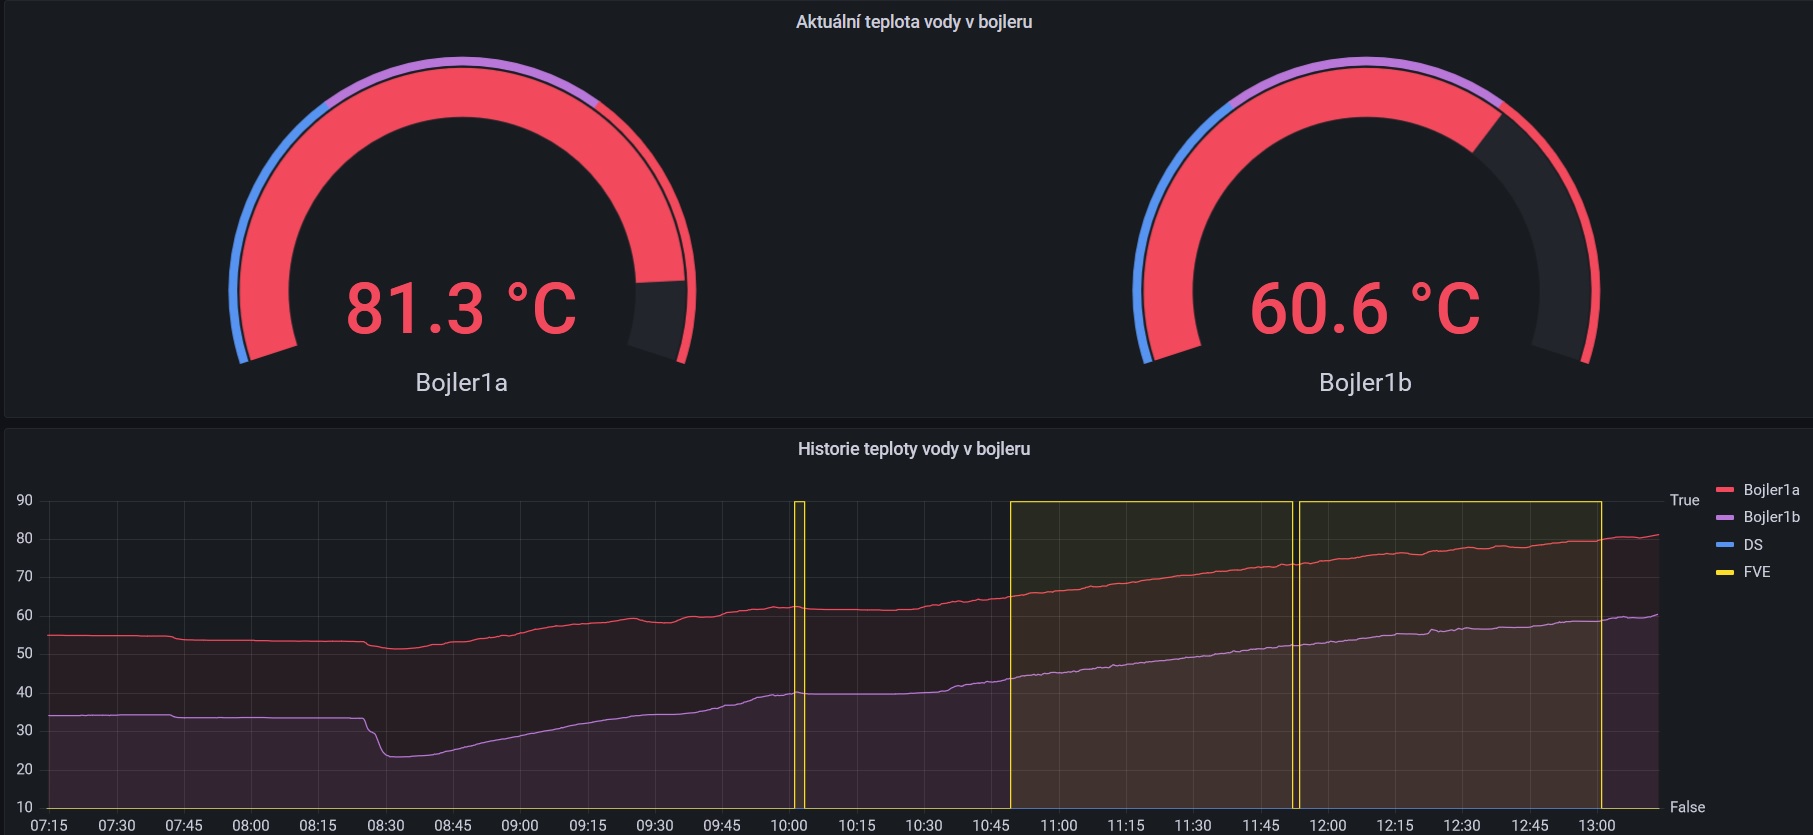Click the 90 value on the temperature axis

[x=24, y=500]
